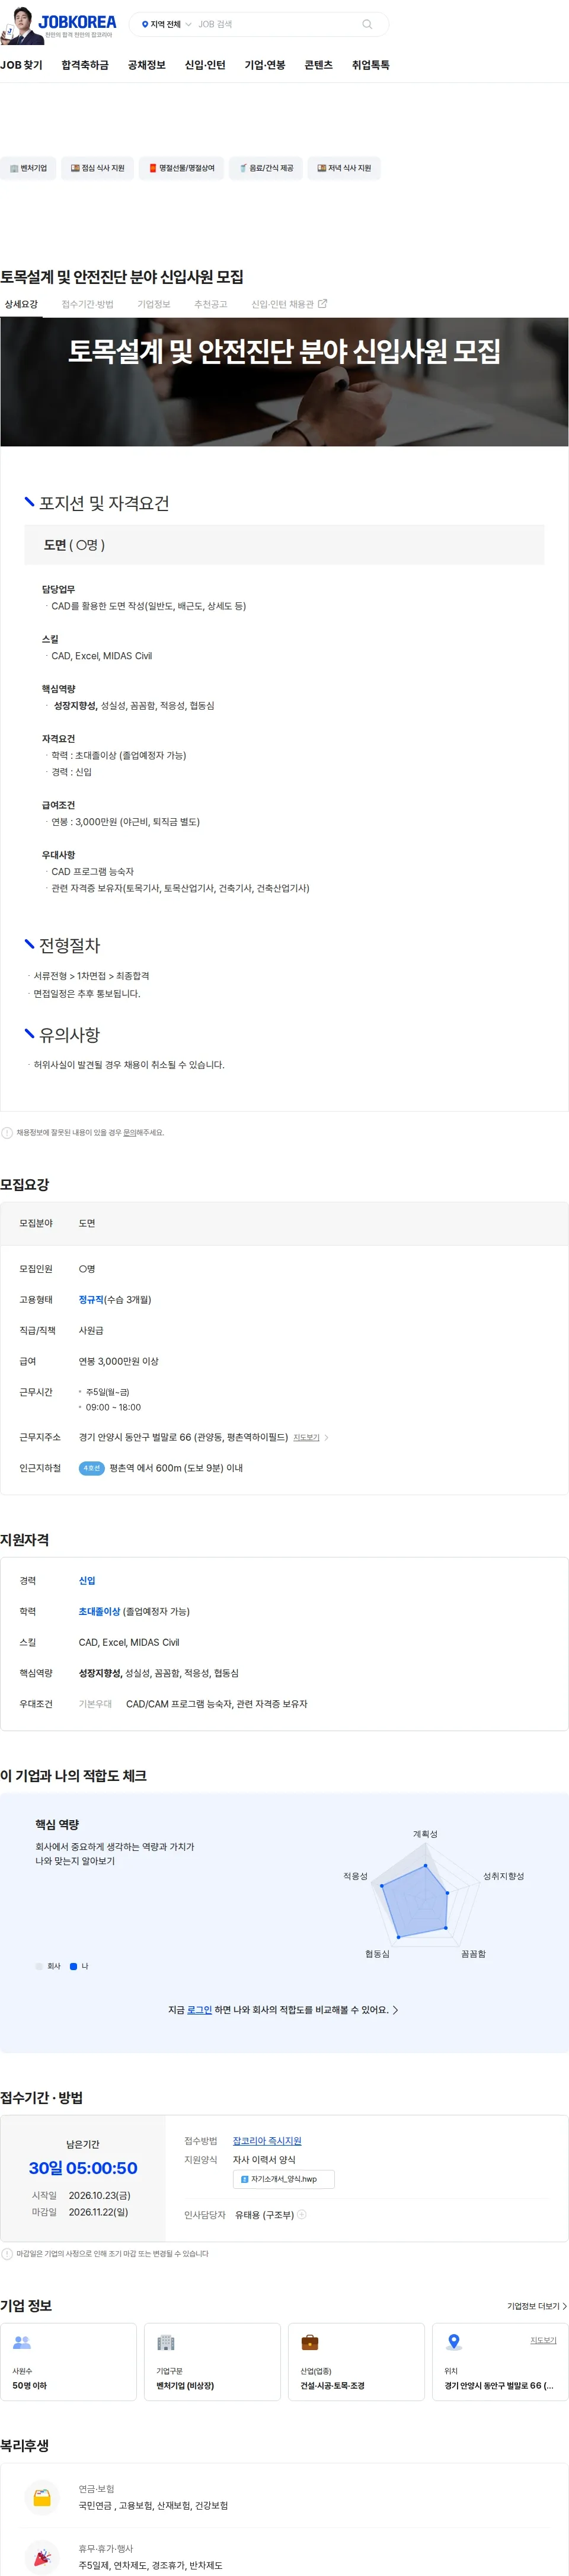Click the 정규직 employment type link
Image resolution: width=569 pixels, height=2576 pixels.
click(x=91, y=1300)
